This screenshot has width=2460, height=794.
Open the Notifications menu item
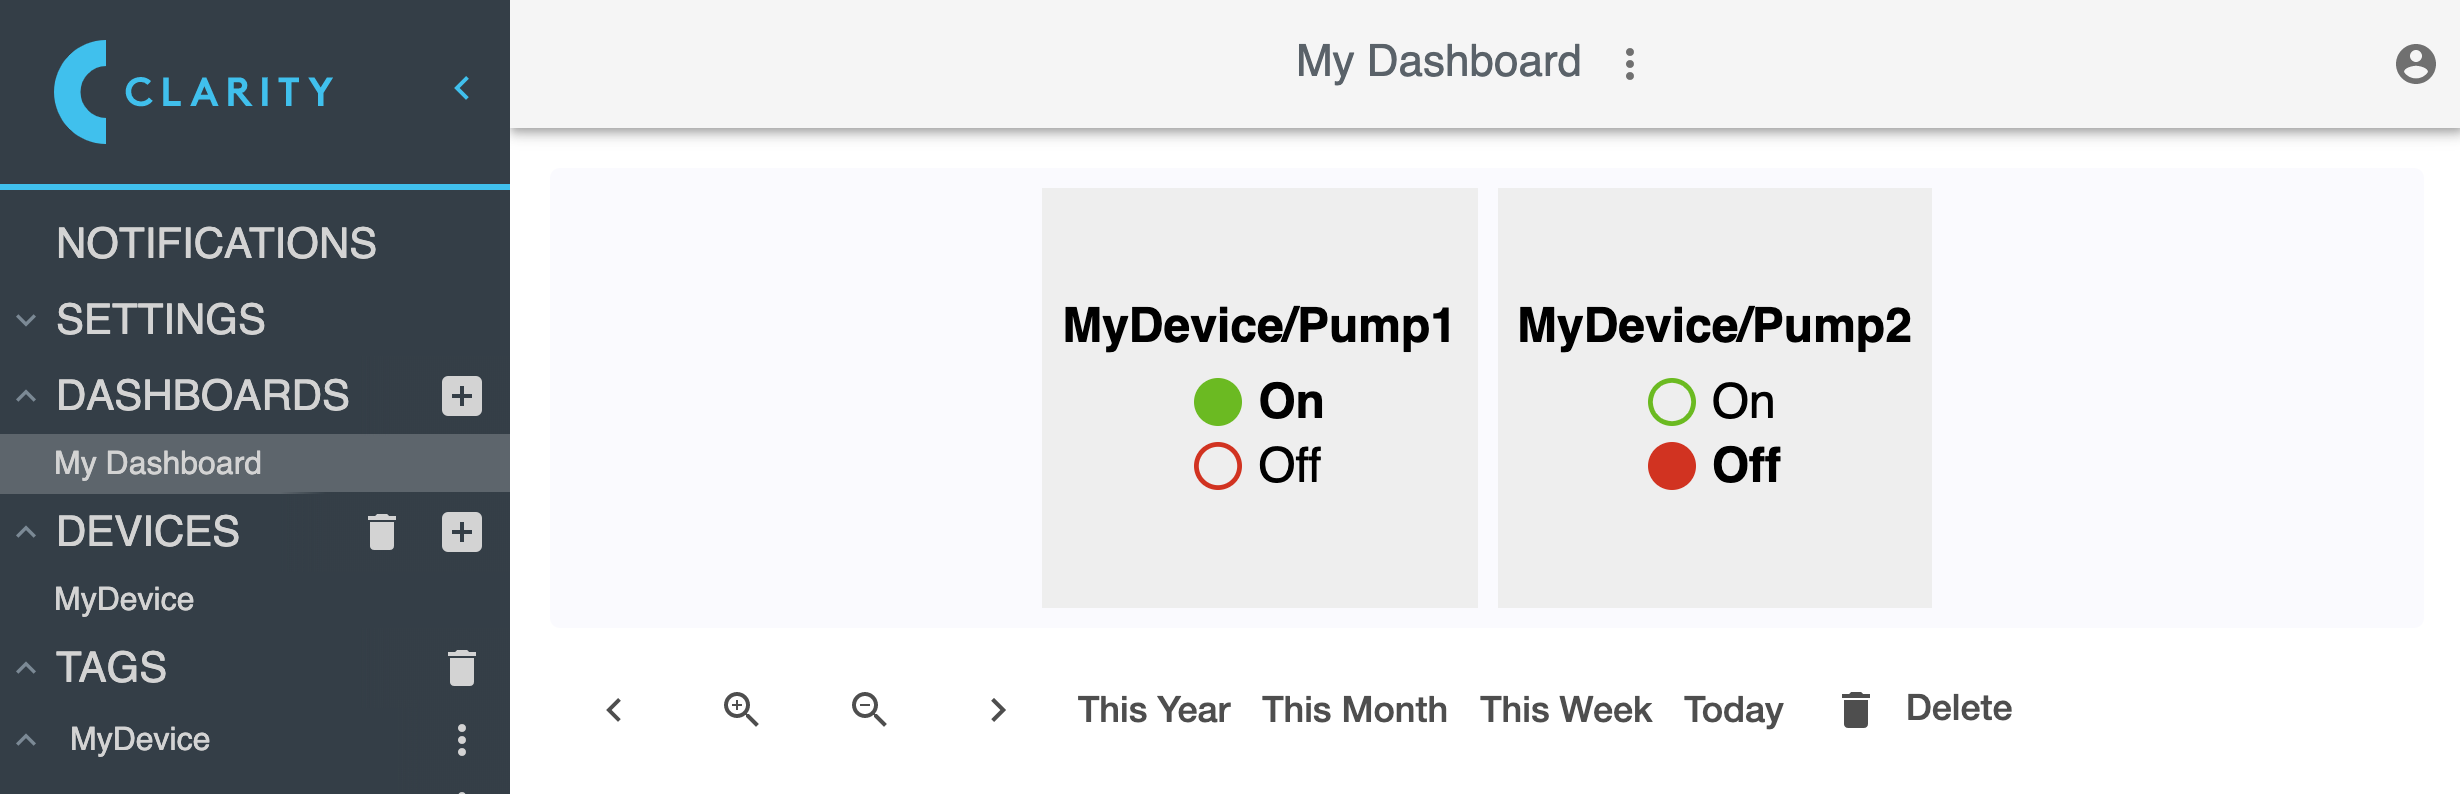pos(216,243)
